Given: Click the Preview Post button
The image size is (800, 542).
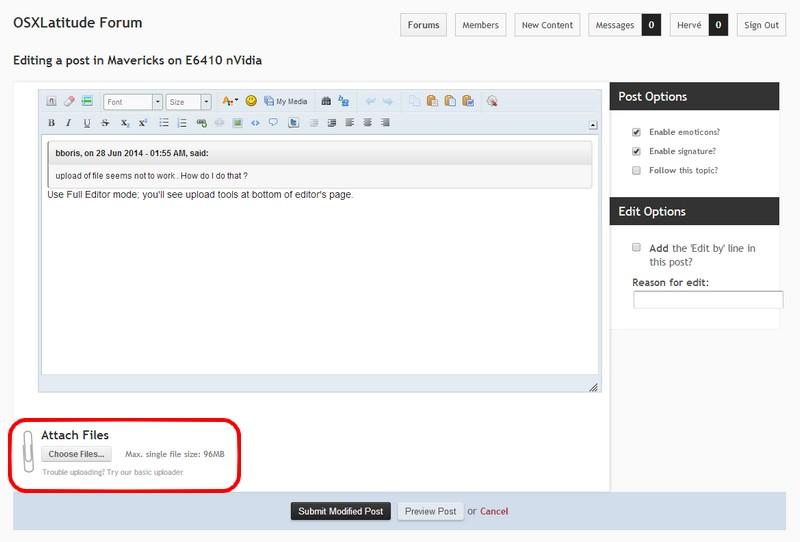Looking at the screenshot, I should pyautogui.click(x=431, y=511).
